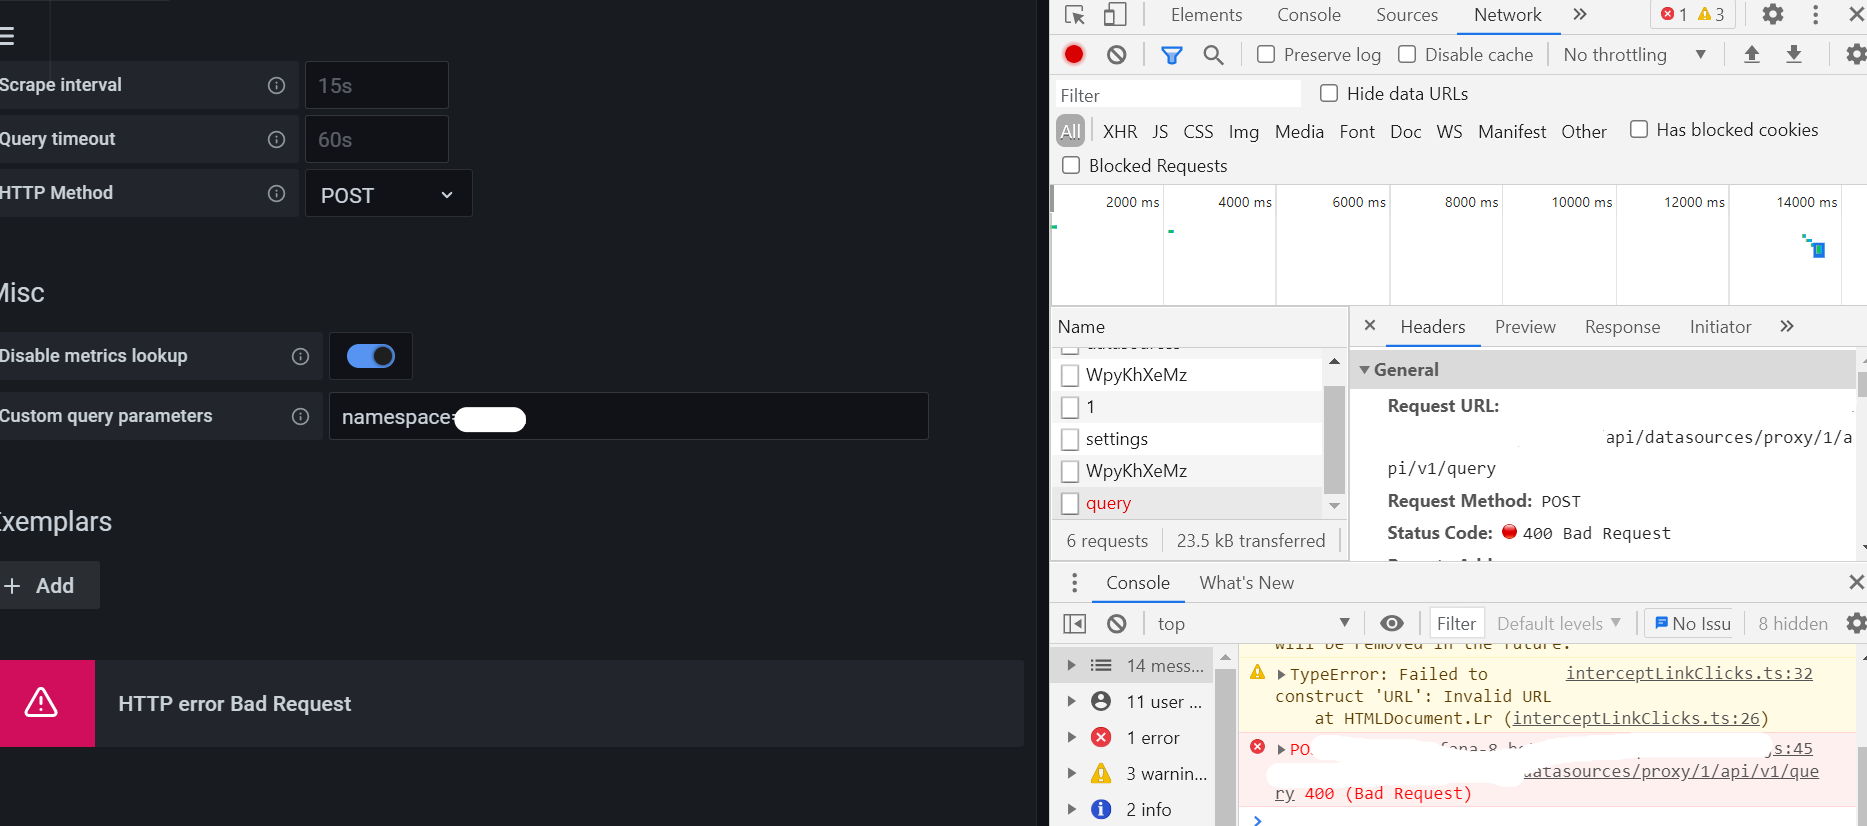Enable Disable cache checkbox
The width and height of the screenshot is (1867, 826).
coord(1407,54)
